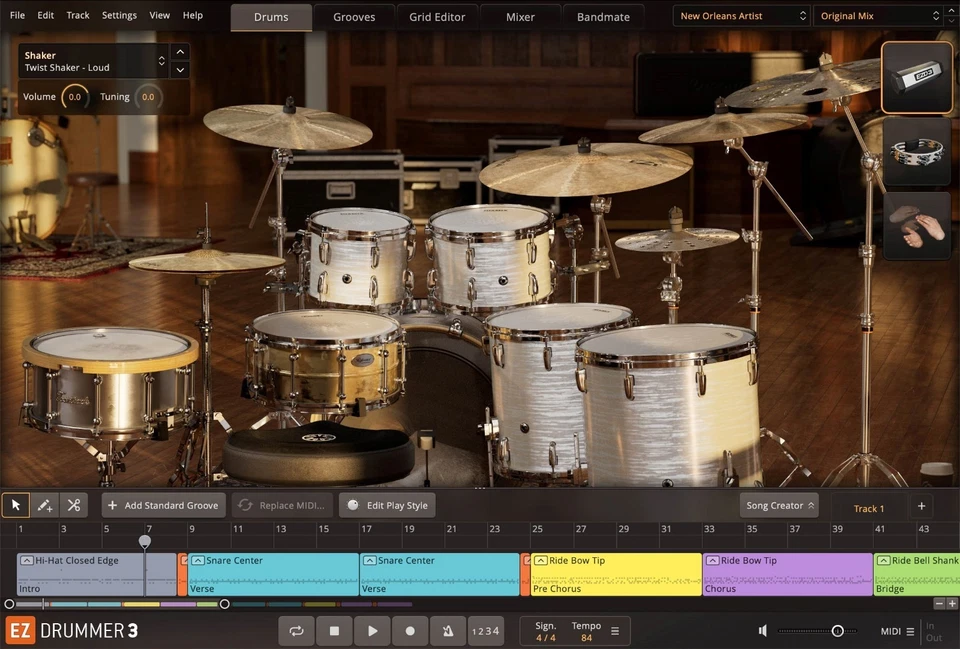Click Add Standard Groove
This screenshot has height=649, width=960.
pos(163,505)
